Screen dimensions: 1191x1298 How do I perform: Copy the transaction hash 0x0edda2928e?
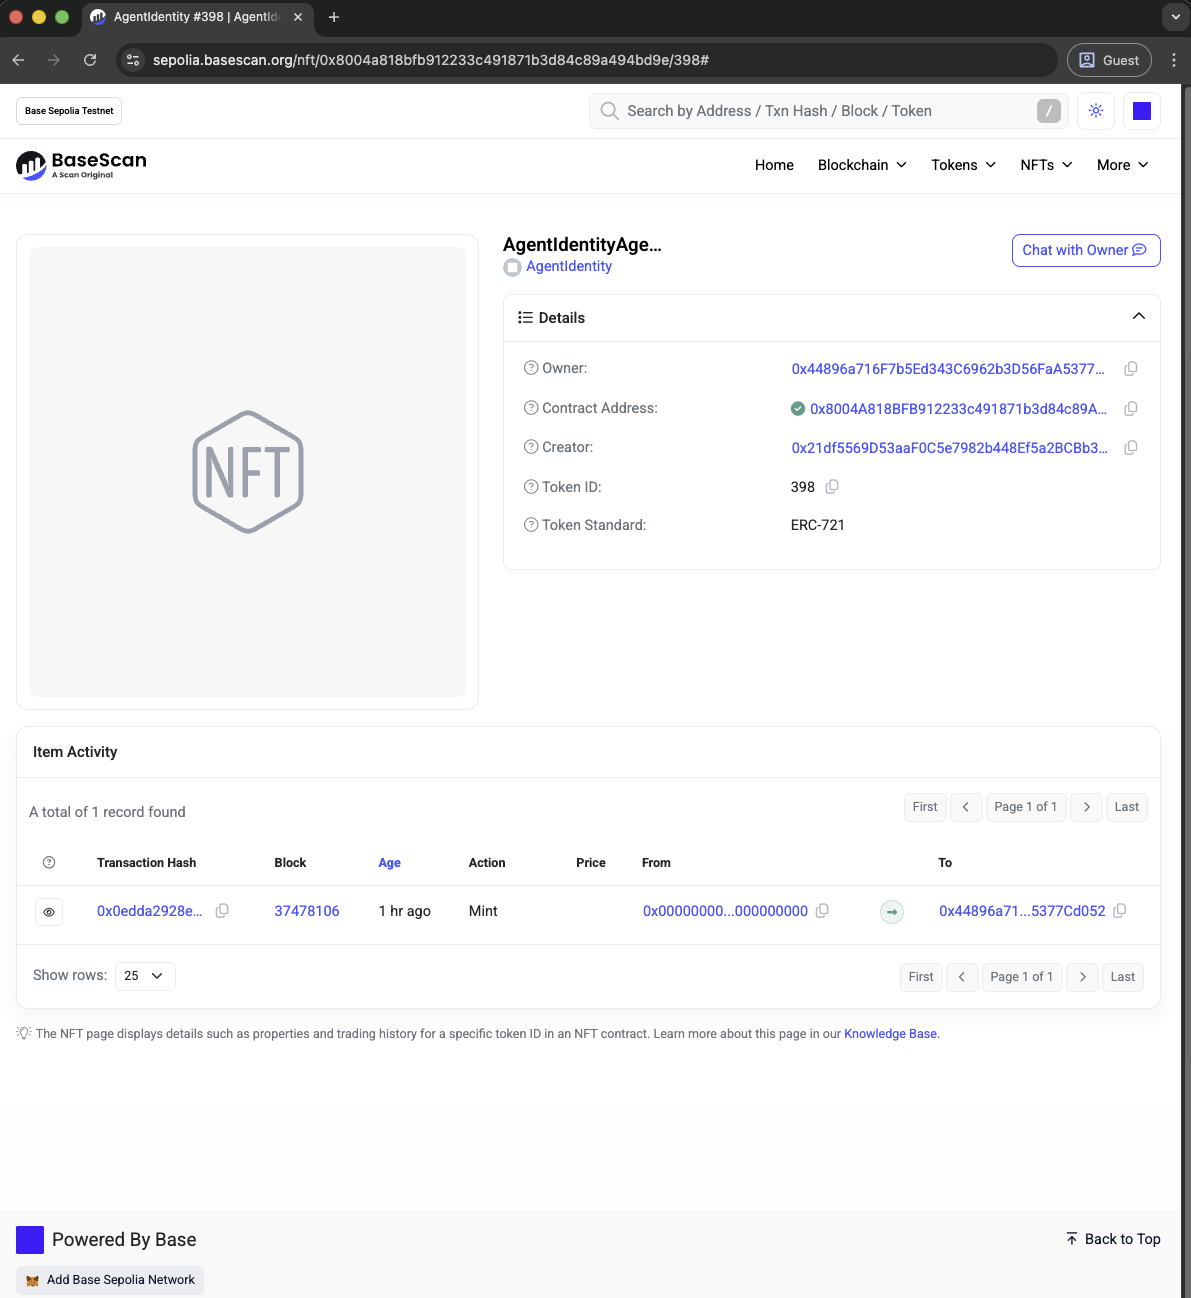pyautogui.click(x=222, y=911)
